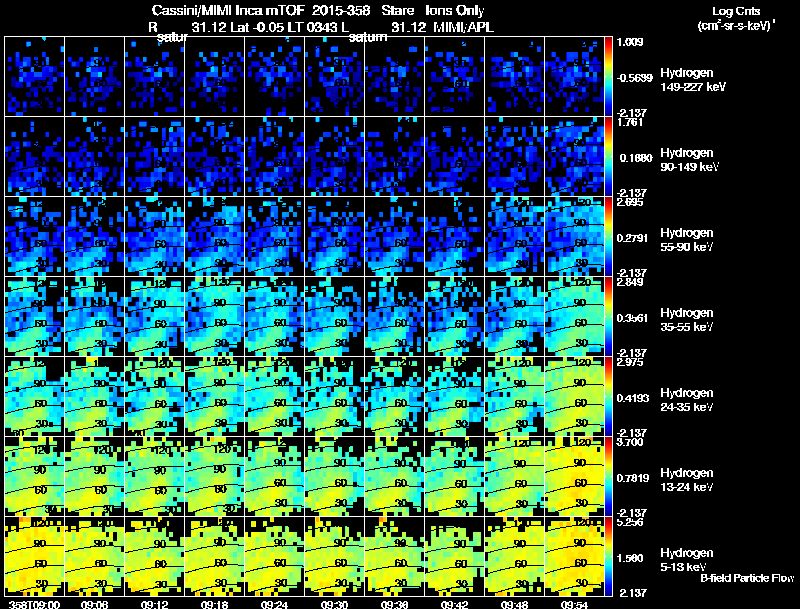
Task: Click the '09:42' time axis label
Action: (x=455, y=604)
